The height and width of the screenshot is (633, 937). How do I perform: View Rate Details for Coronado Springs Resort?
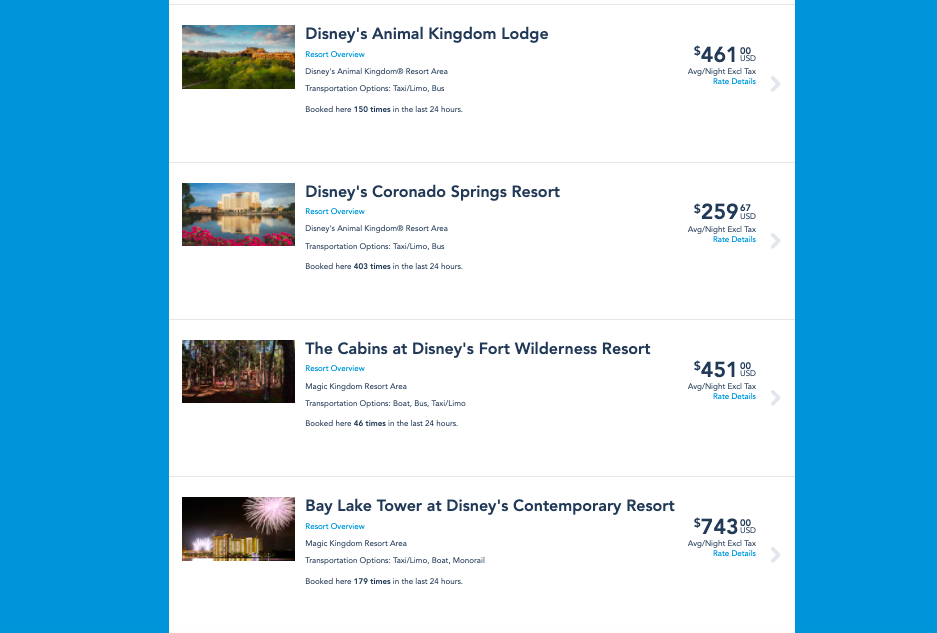pyautogui.click(x=734, y=240)
